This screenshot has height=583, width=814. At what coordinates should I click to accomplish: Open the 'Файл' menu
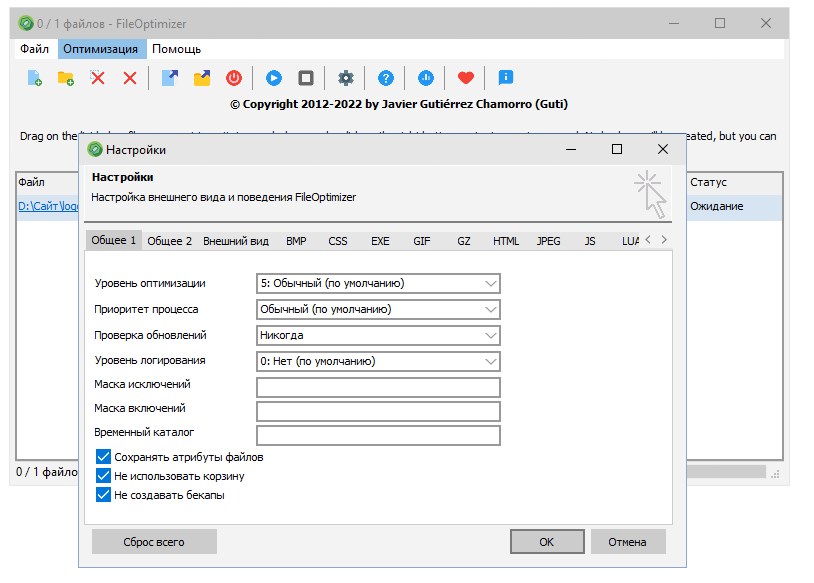tap(34, 49)
